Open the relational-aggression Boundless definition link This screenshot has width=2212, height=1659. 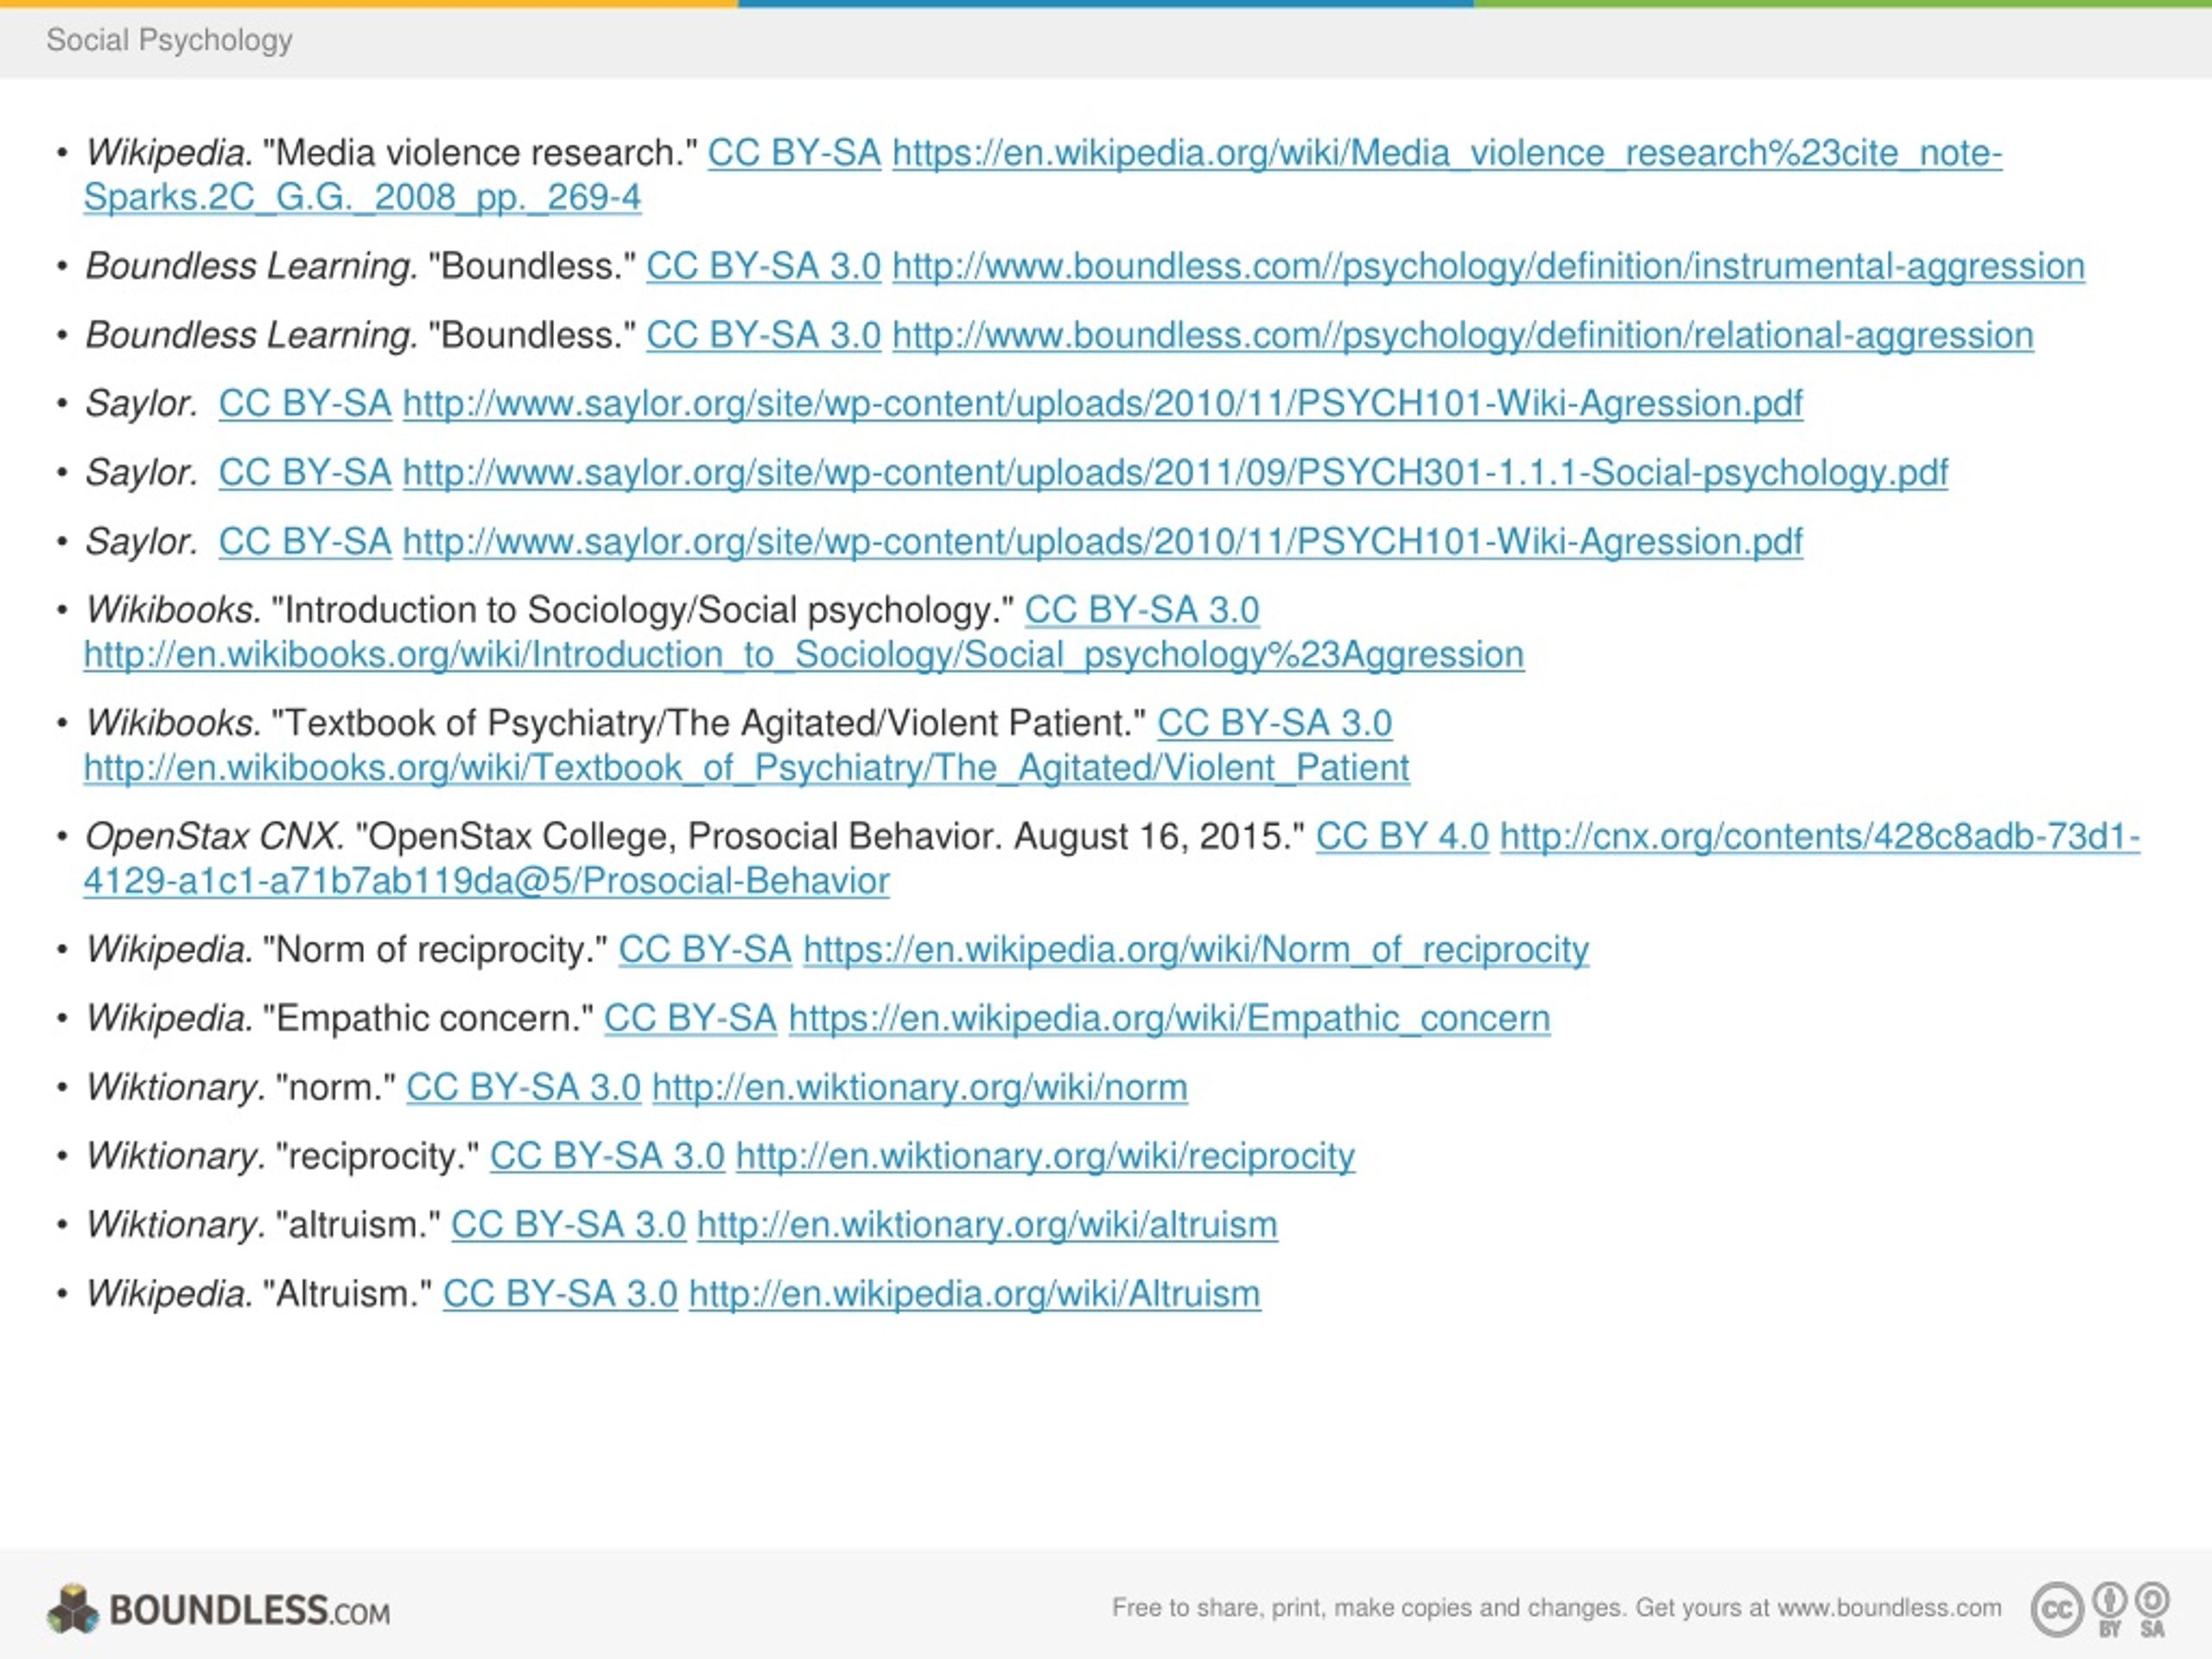(x=1463, y=336)
